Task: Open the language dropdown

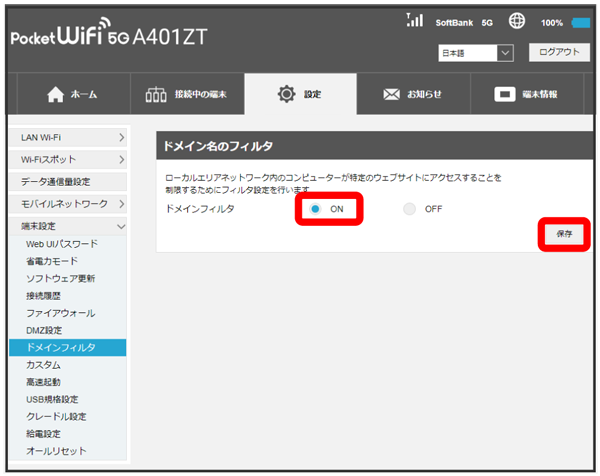Action: (x=475, y=52)
